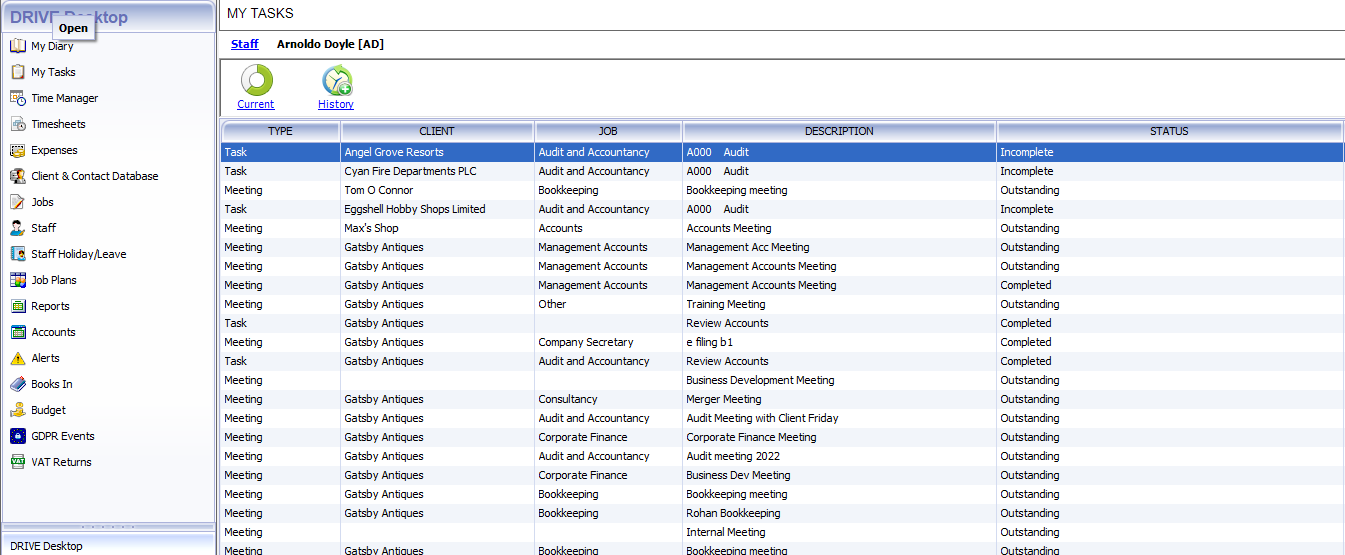Select the Cyan Fire Departments PLC row
The height and width of the screenshot is (555, 1345).
click(782, 171)
